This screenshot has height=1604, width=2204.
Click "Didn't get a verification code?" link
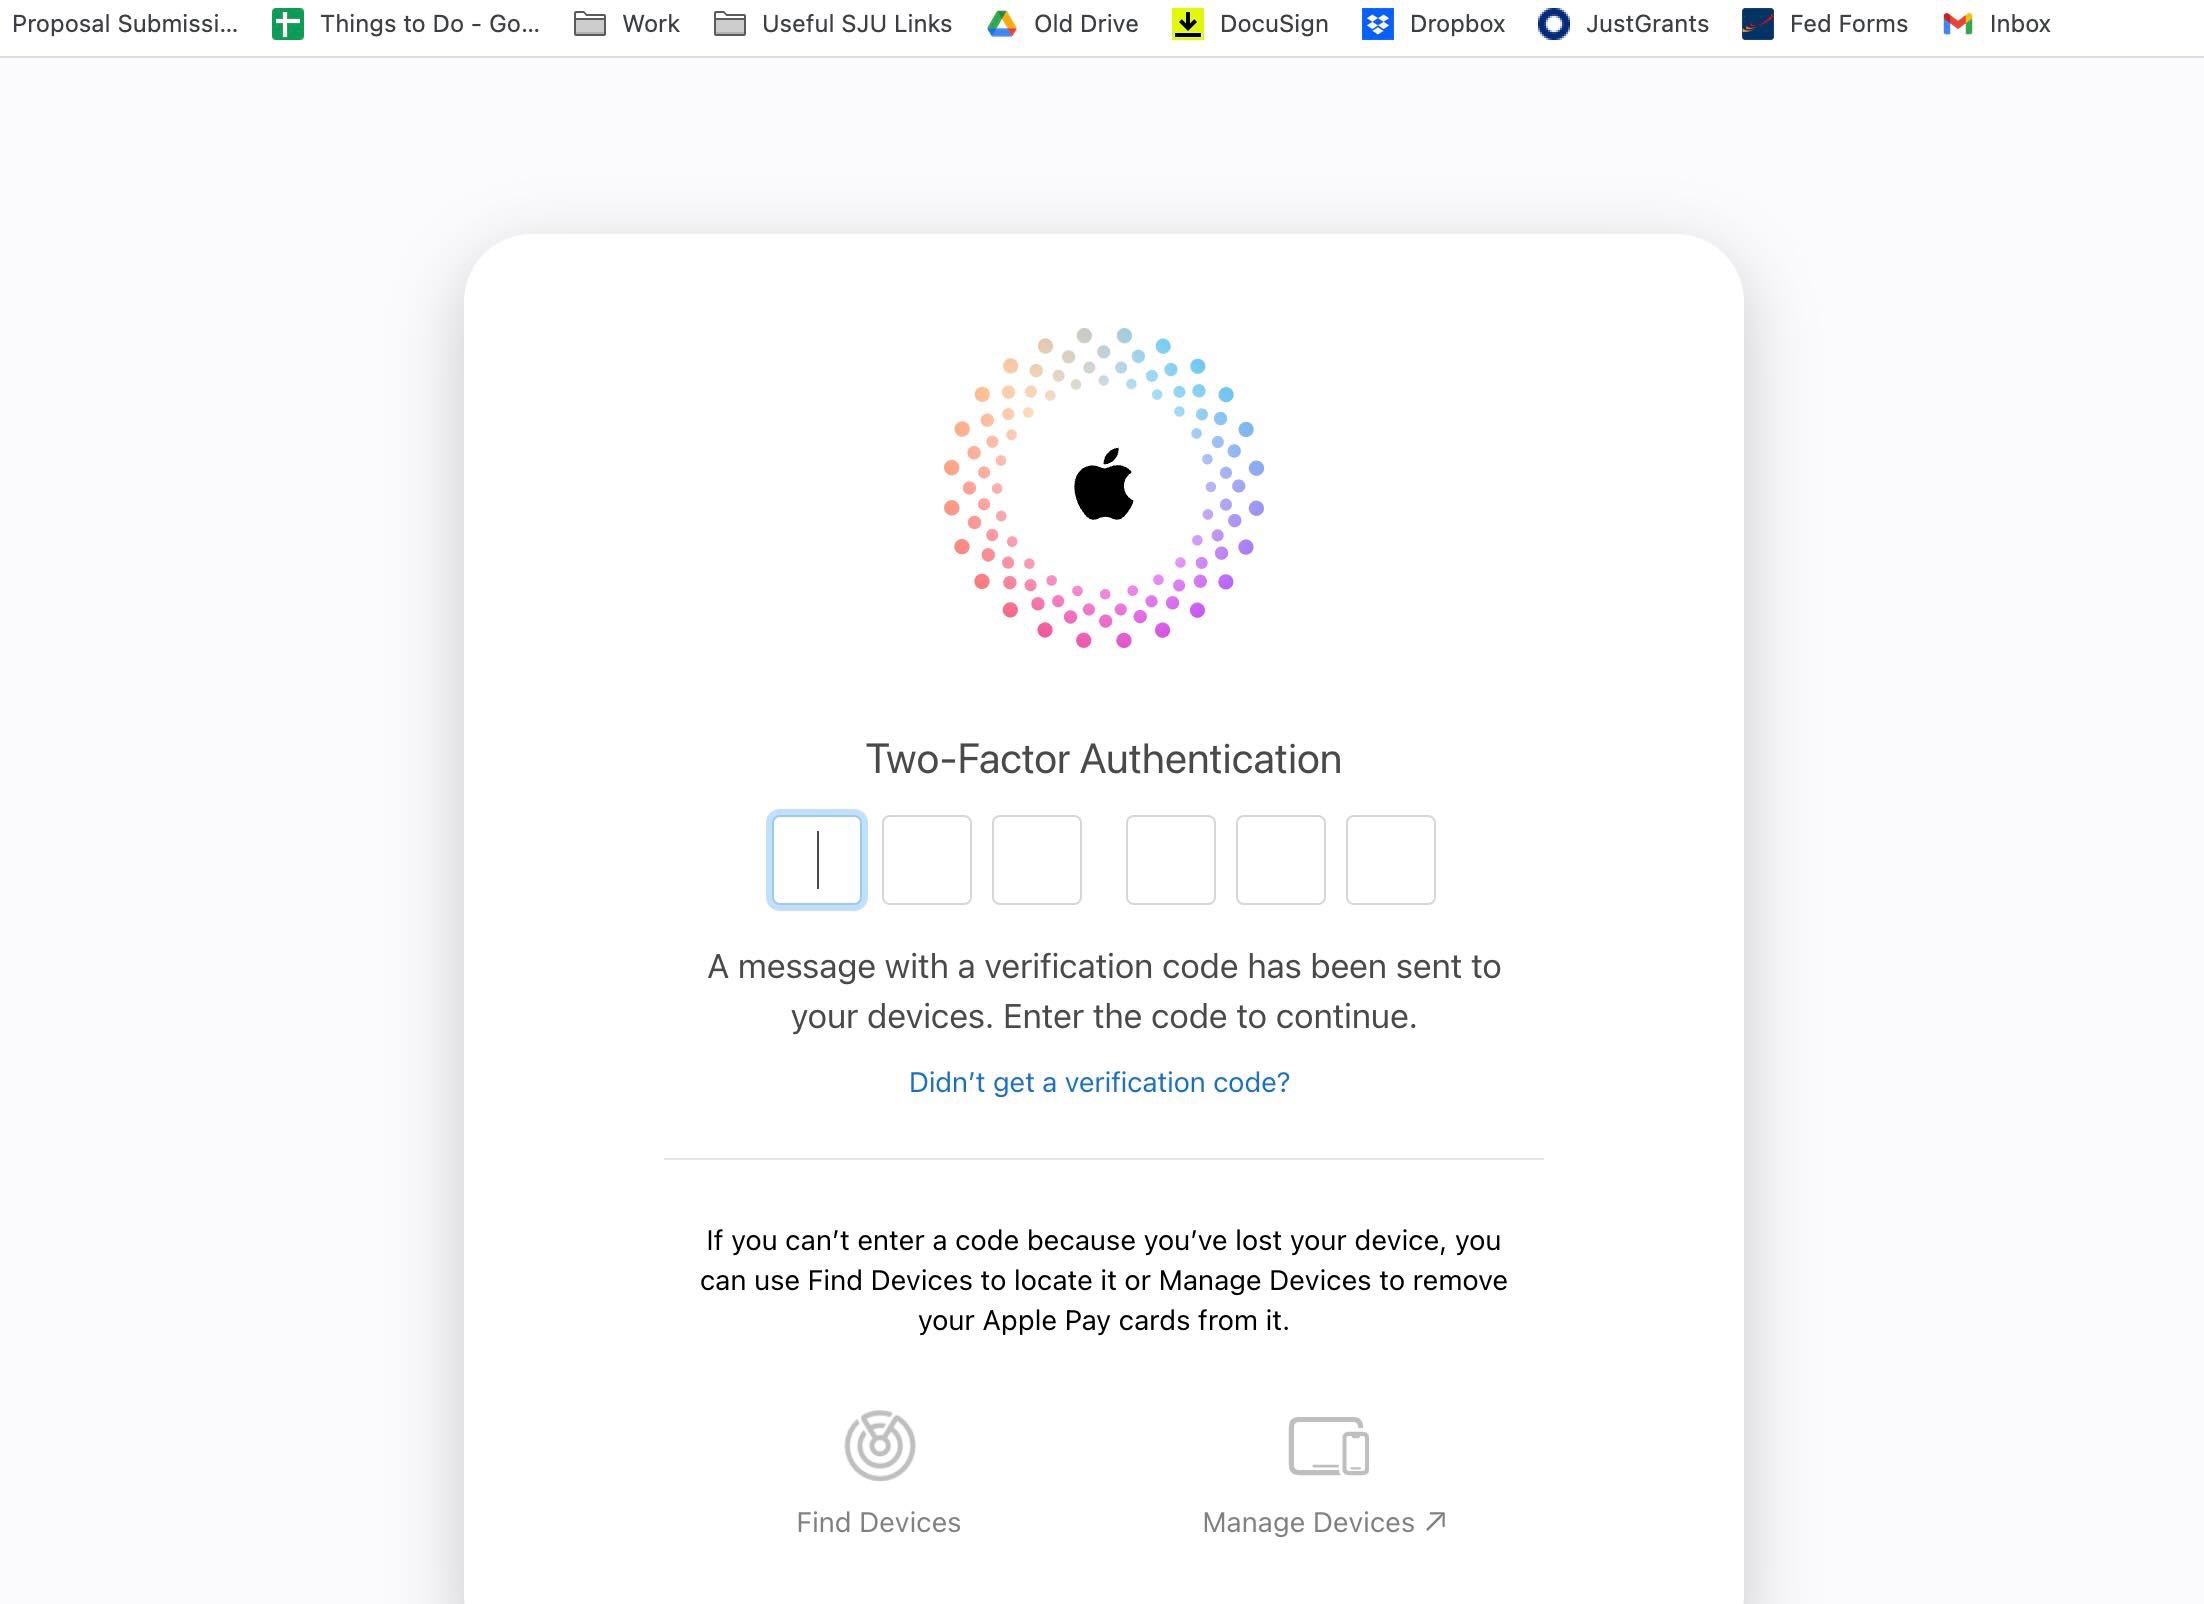click(x=1099, y=1082)
